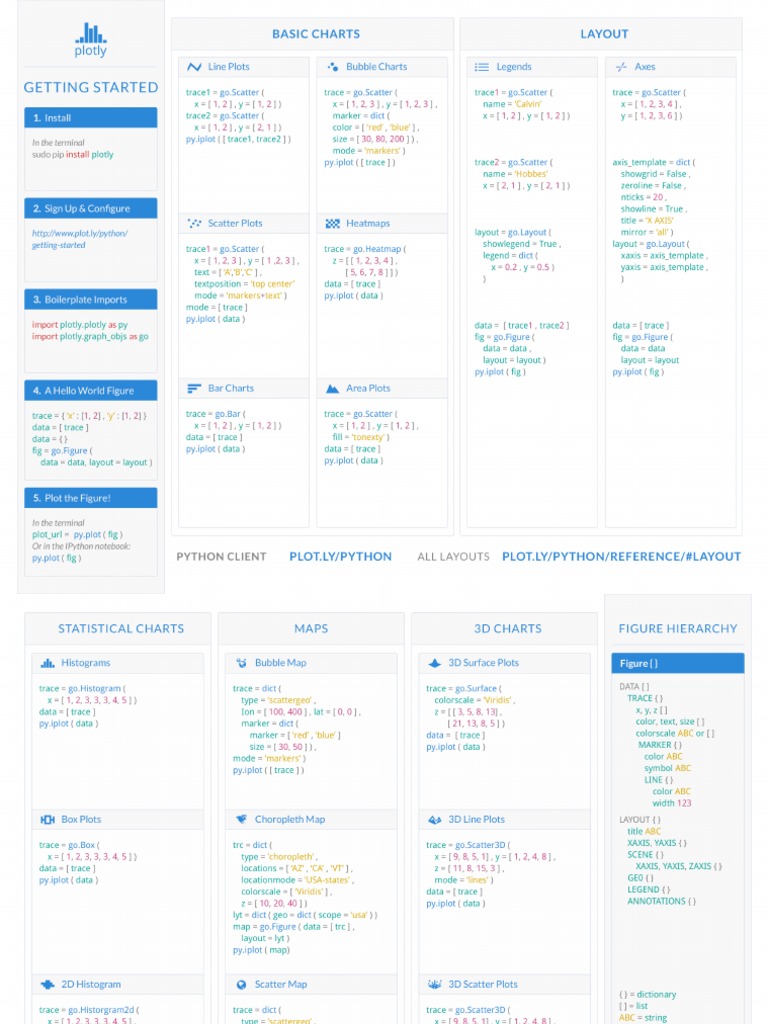Select the Bubble Charts icon
This screenshot has height=1024, width=768.
332,67
